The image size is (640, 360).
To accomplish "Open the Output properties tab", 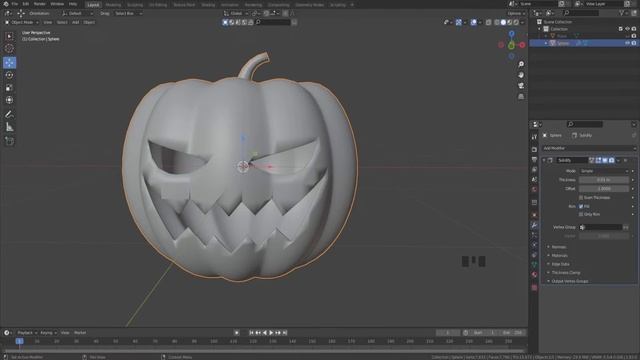I will click(x=534, y=160).
